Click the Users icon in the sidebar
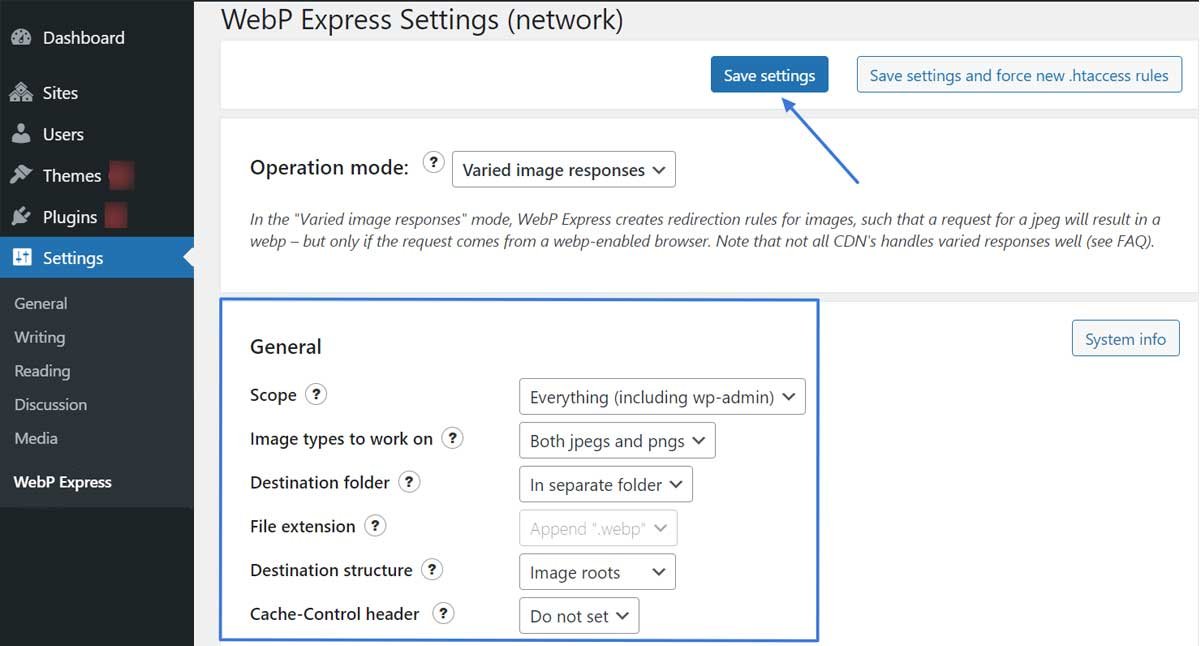Image resolution: width=1200 pixels, height=646 pixels. (22, 134)
